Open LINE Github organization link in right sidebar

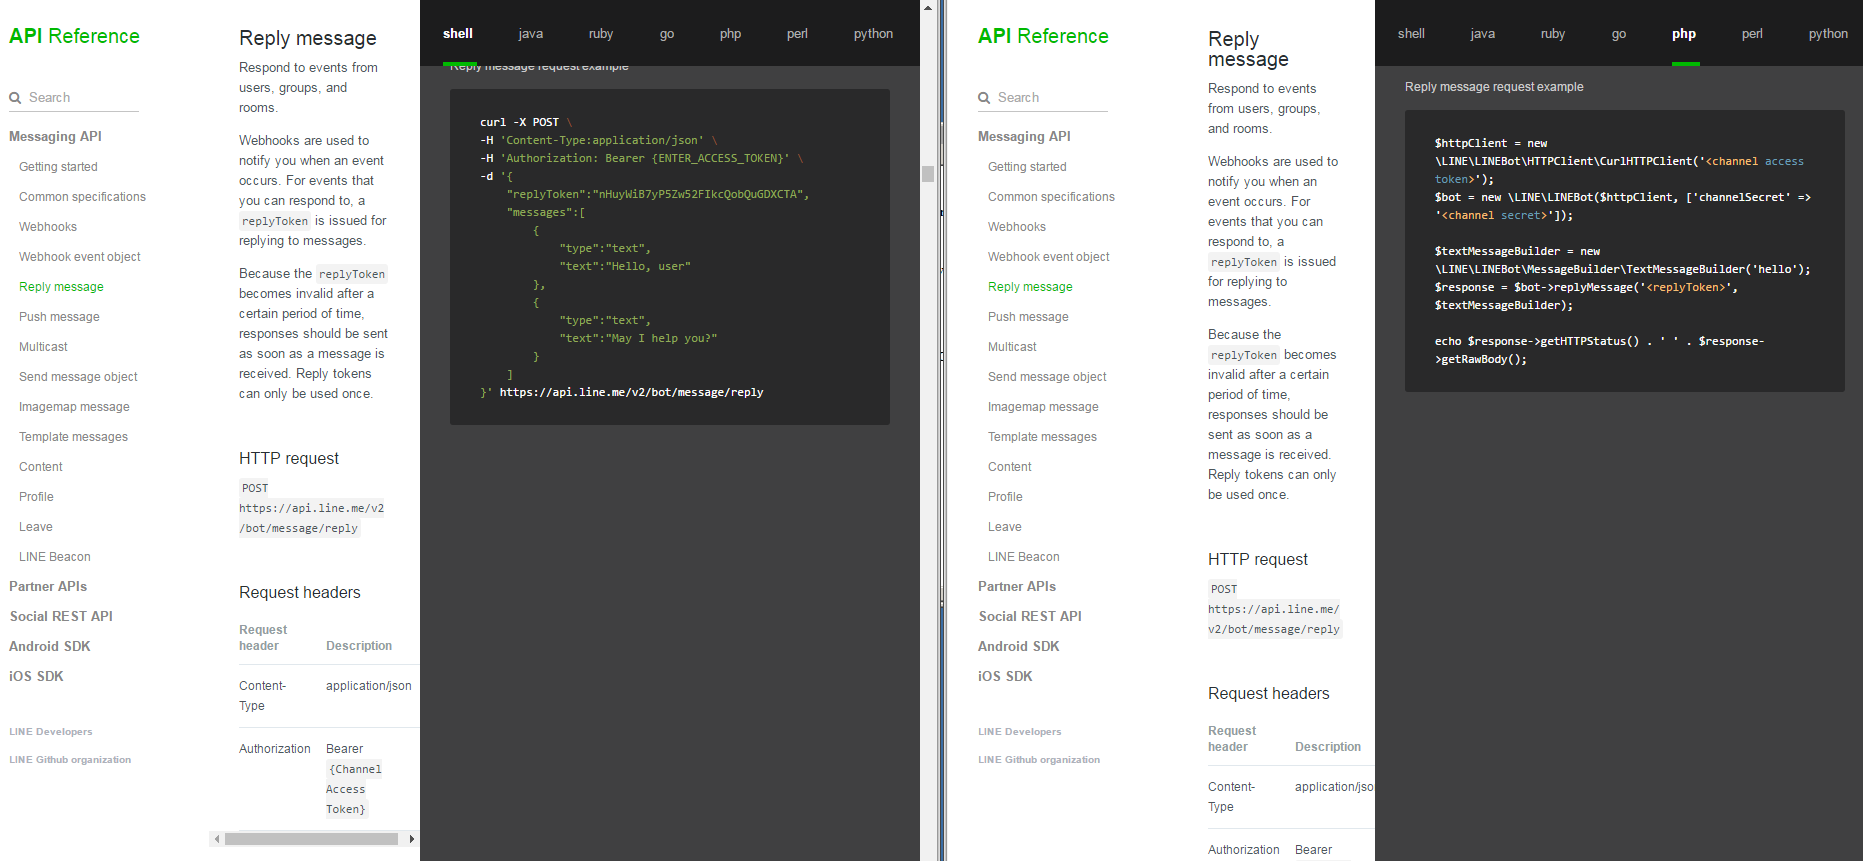(x=1039, y=760)
